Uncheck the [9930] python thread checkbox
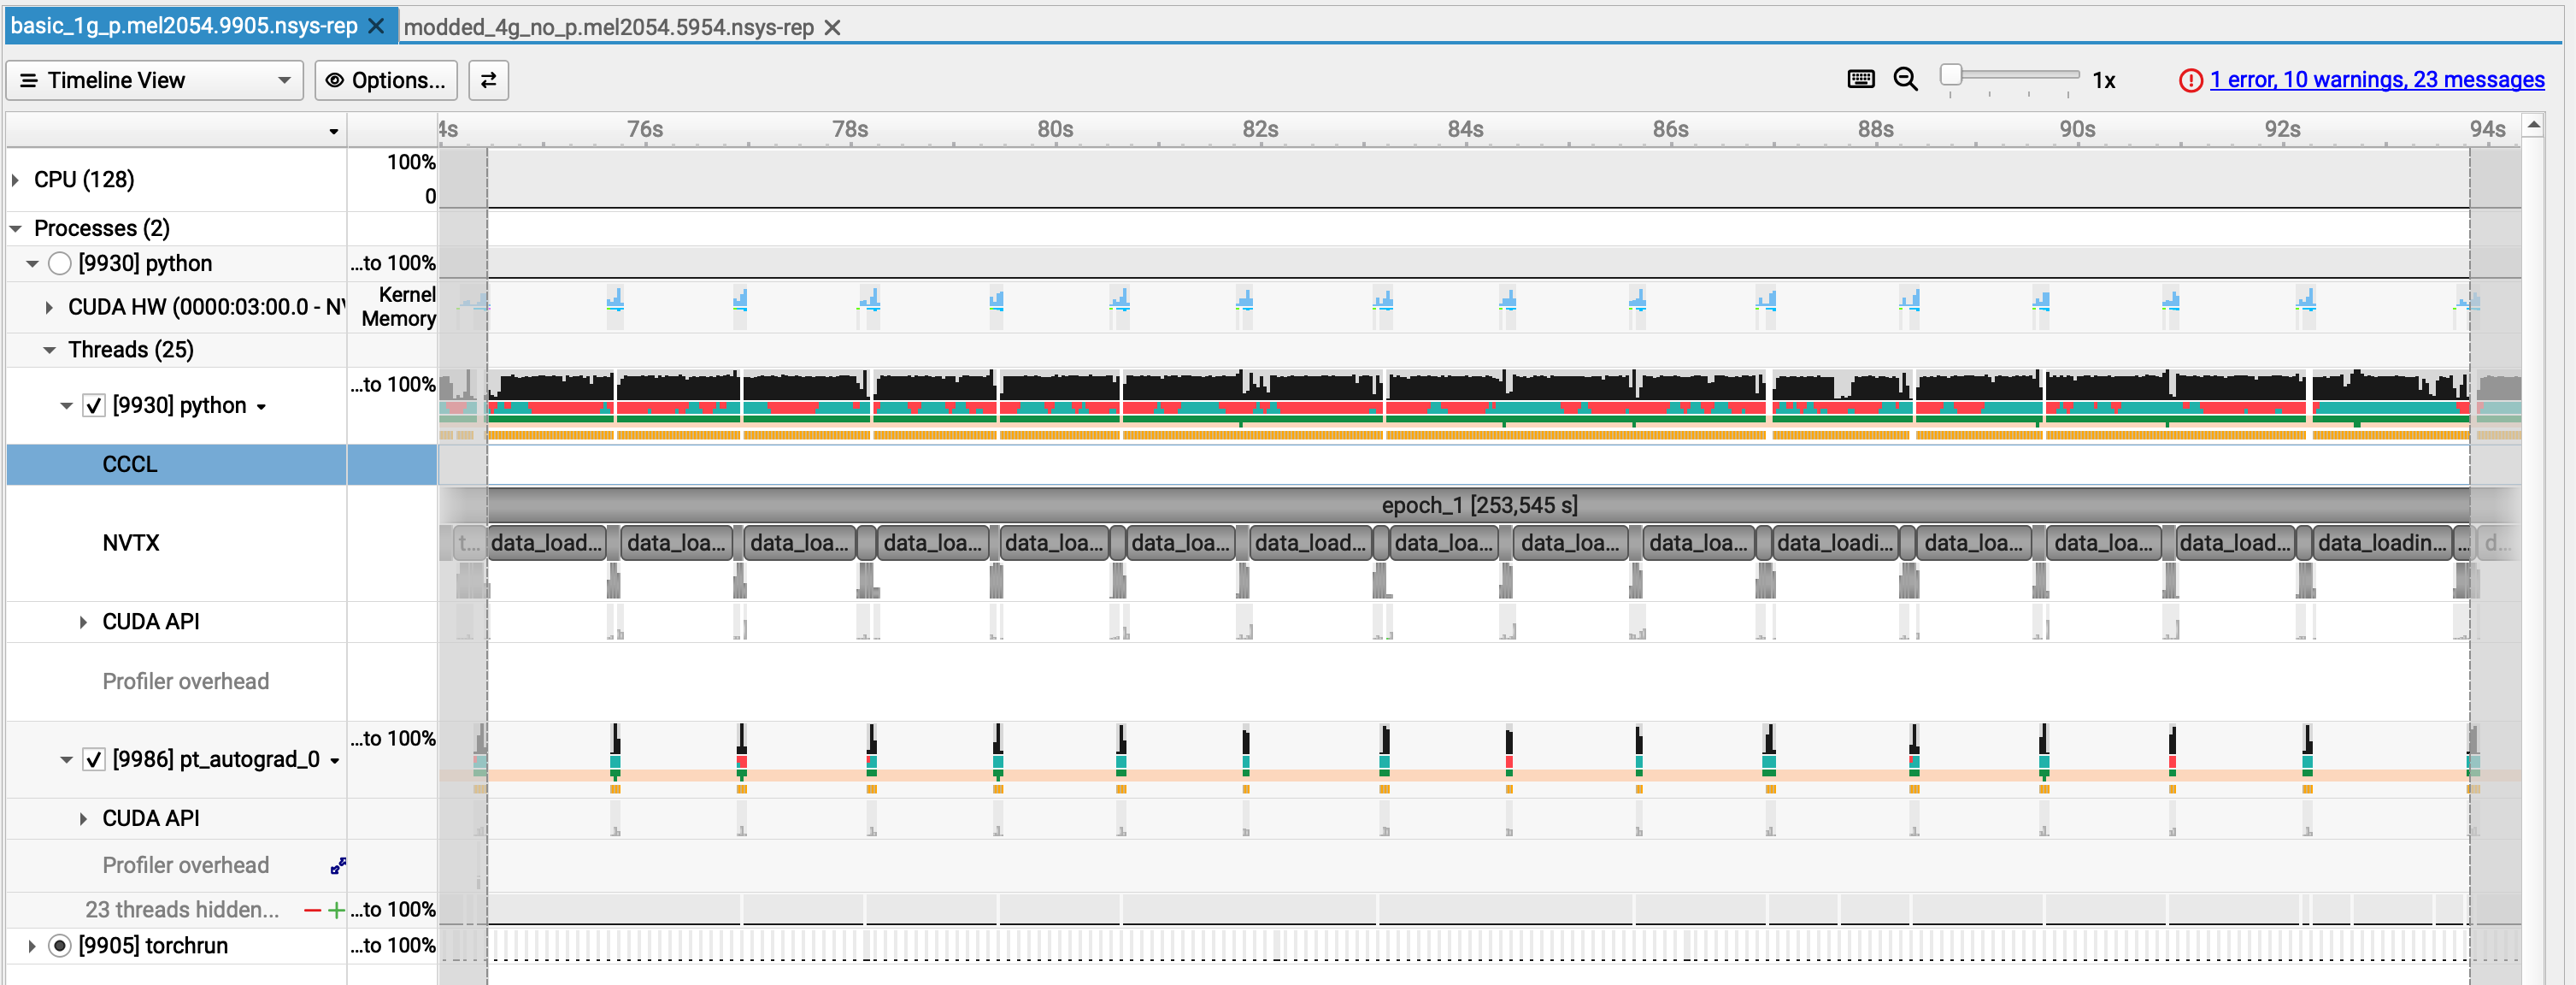 click(94, 406)
